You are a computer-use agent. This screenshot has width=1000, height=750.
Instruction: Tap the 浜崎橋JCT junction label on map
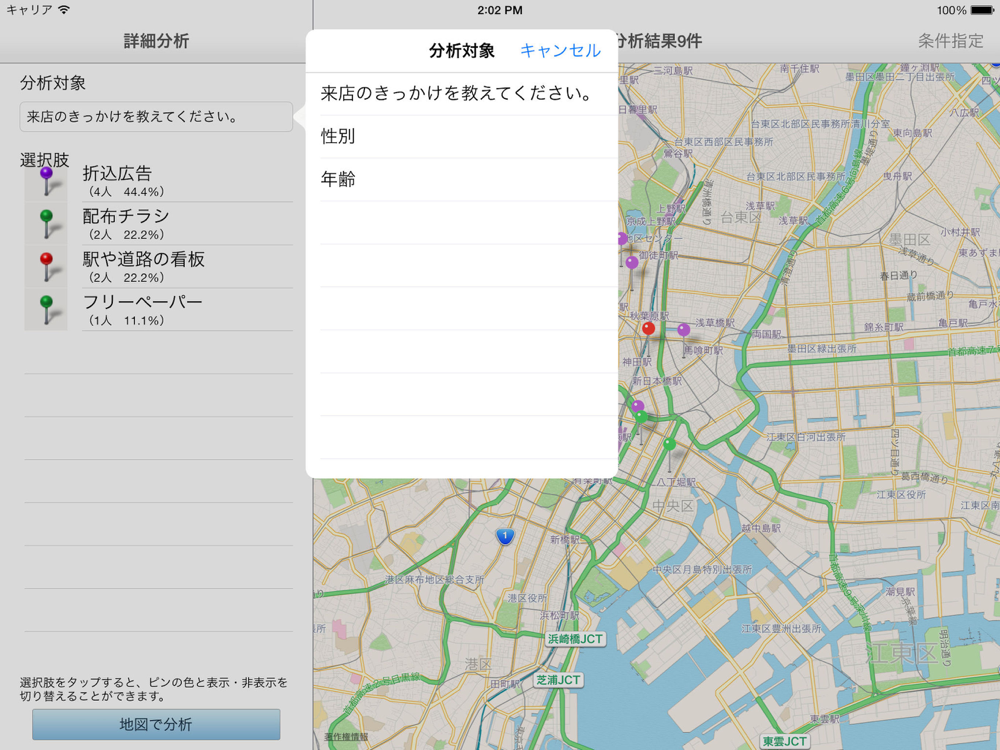575,638
